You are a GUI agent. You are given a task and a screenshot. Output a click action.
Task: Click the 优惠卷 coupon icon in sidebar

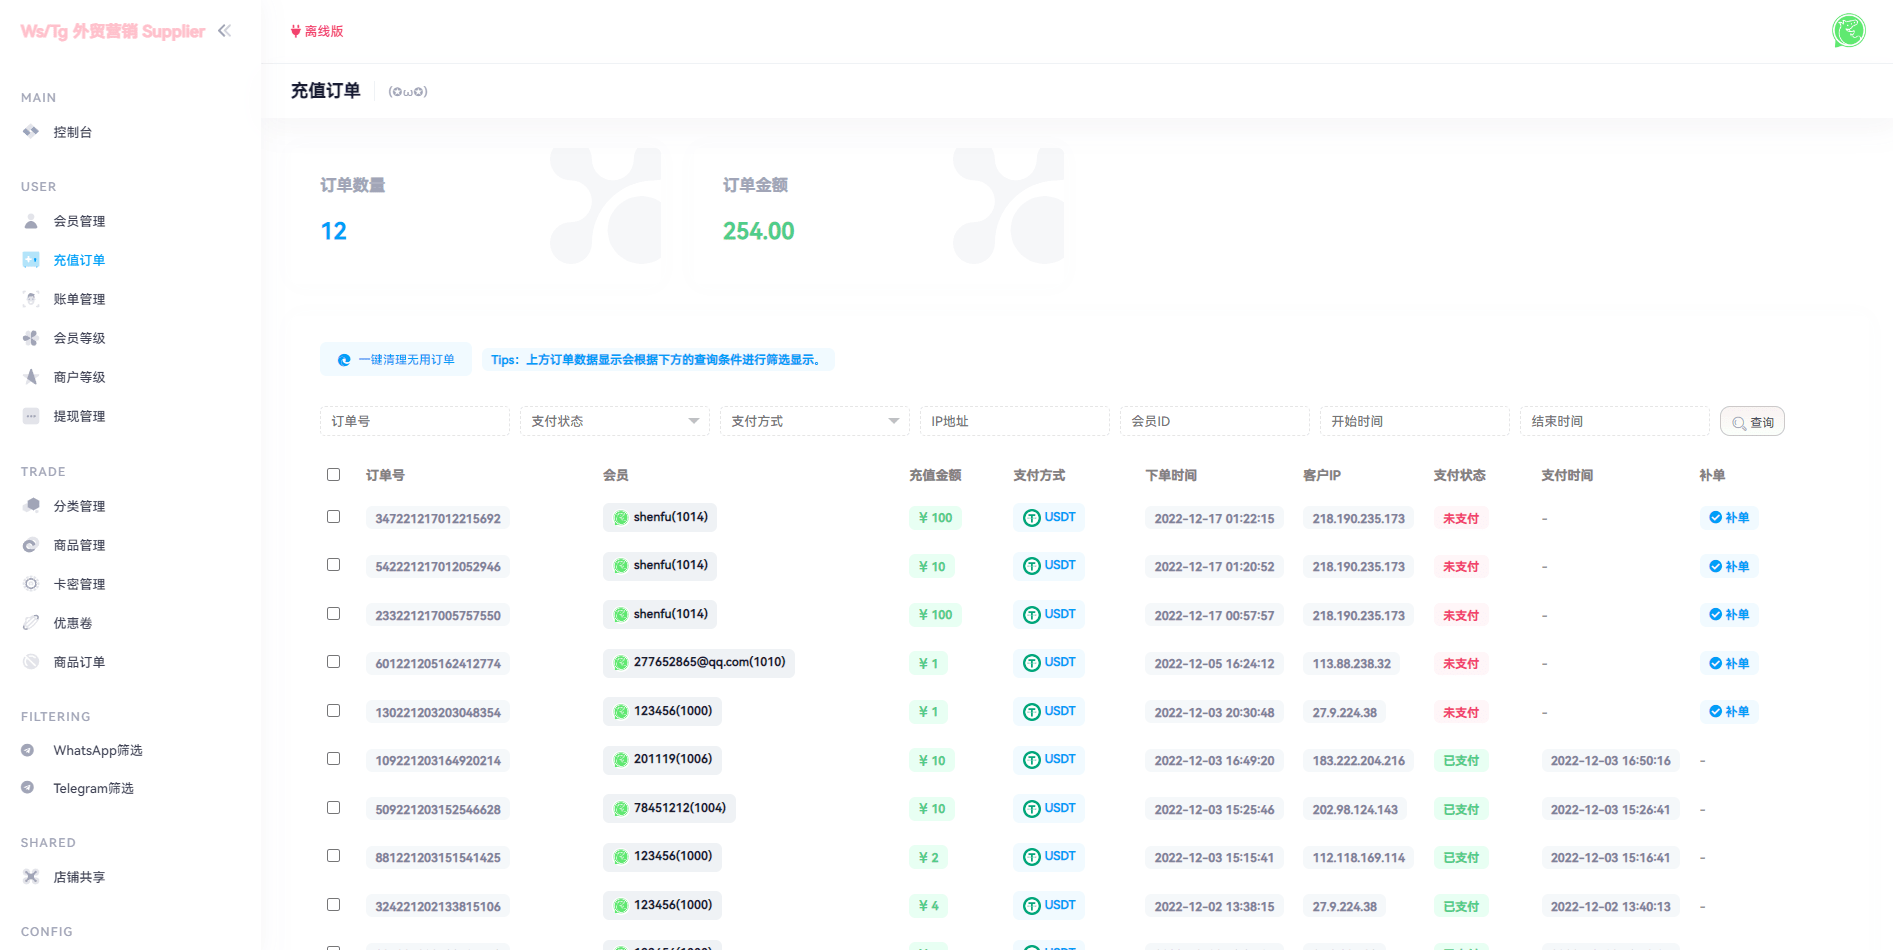click(31, 623)
